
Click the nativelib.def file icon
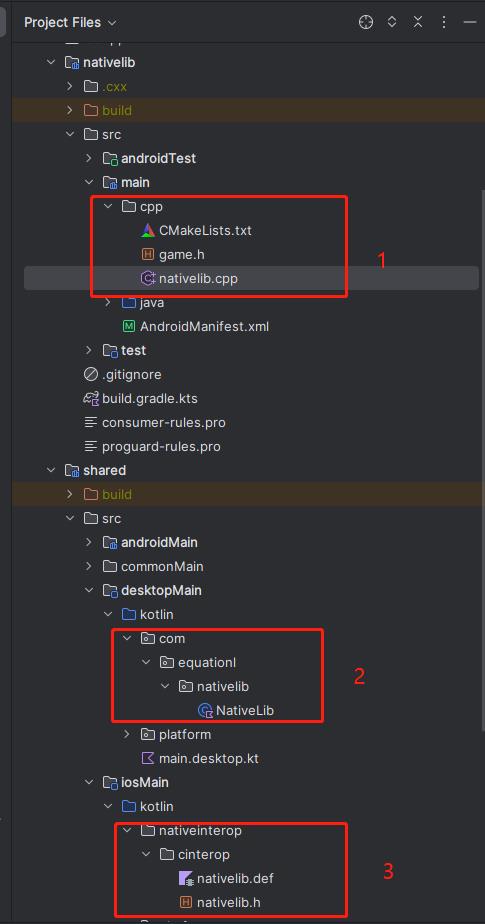click(x=186, y=879)
